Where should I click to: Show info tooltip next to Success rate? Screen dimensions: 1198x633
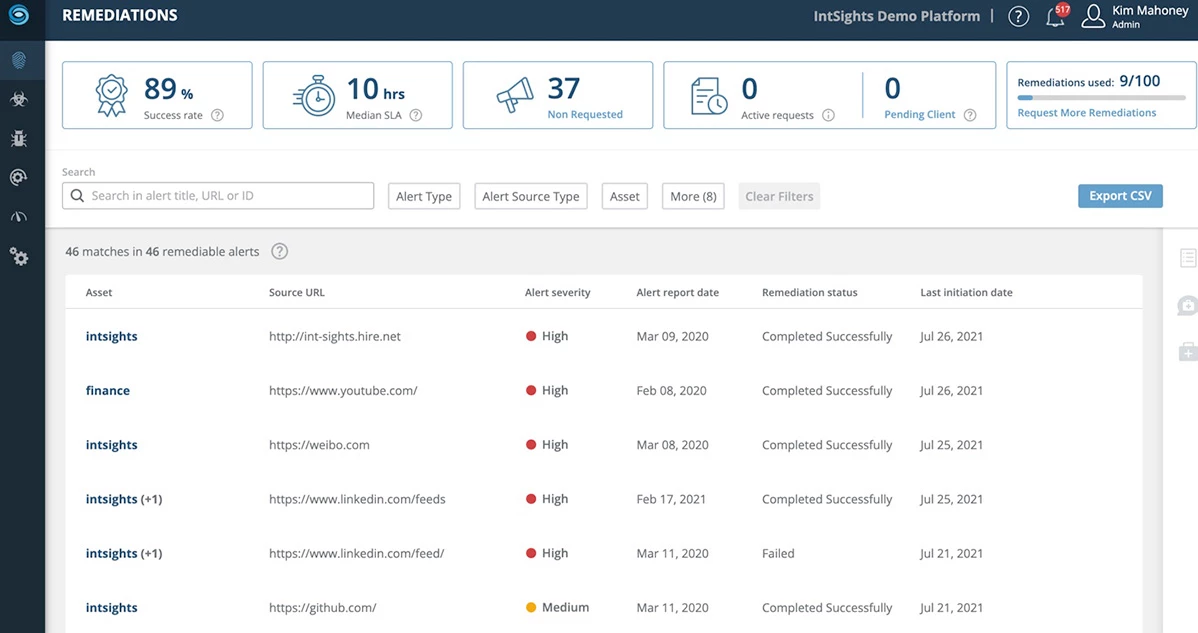point(217,115)
